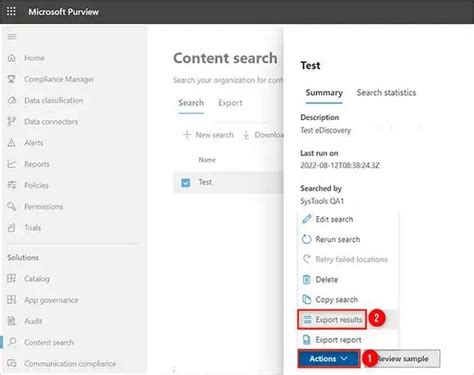Click the Microsoft Purview title
Image resolution: width=474 pixels, height=375 pixels.
pos(64,12)
